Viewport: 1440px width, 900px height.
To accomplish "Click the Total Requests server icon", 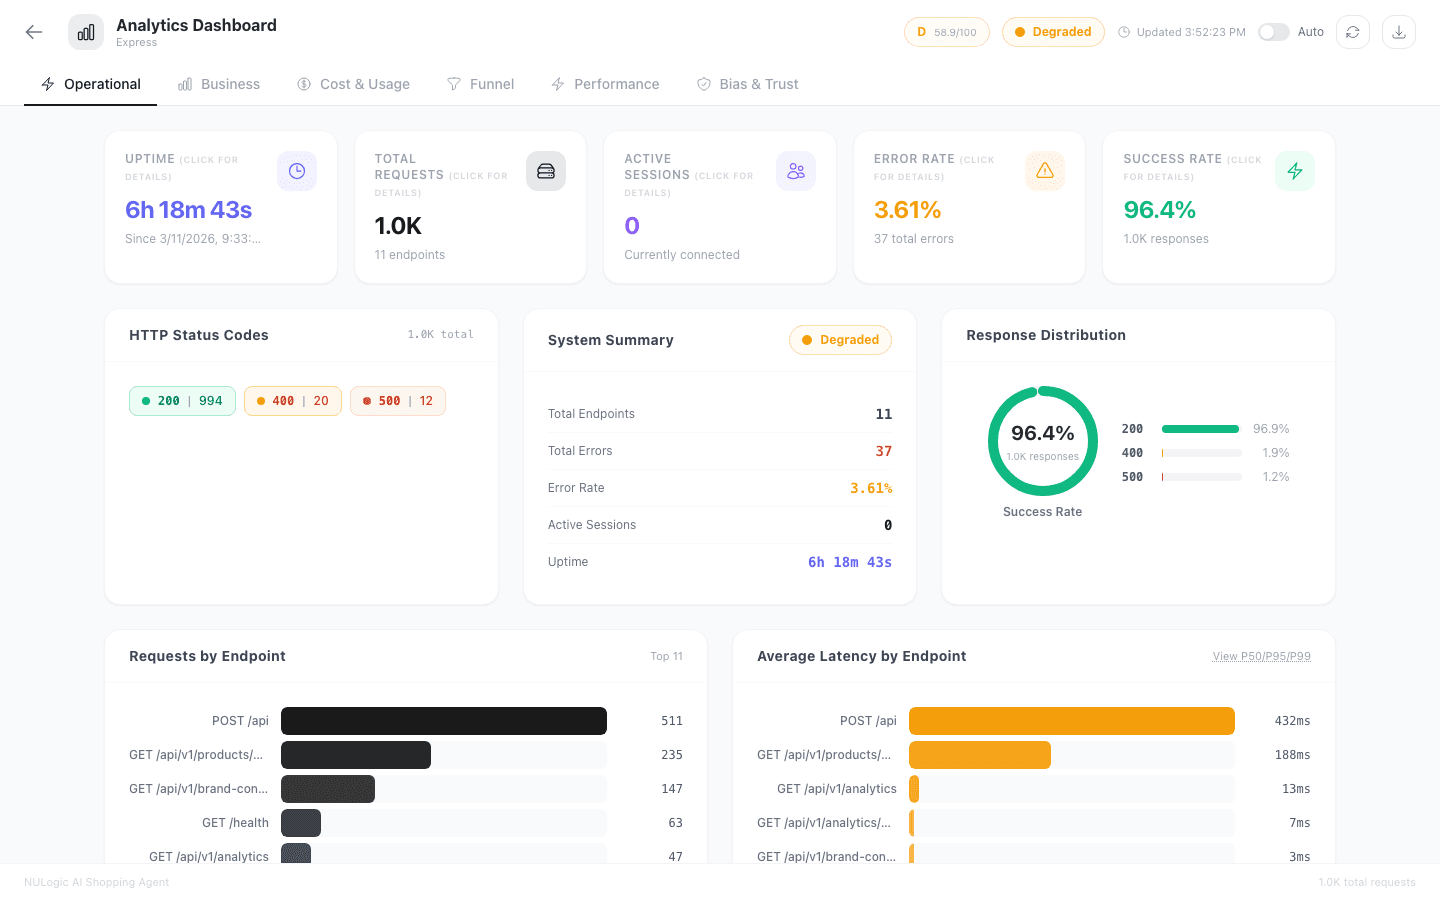I will [546, 171].
